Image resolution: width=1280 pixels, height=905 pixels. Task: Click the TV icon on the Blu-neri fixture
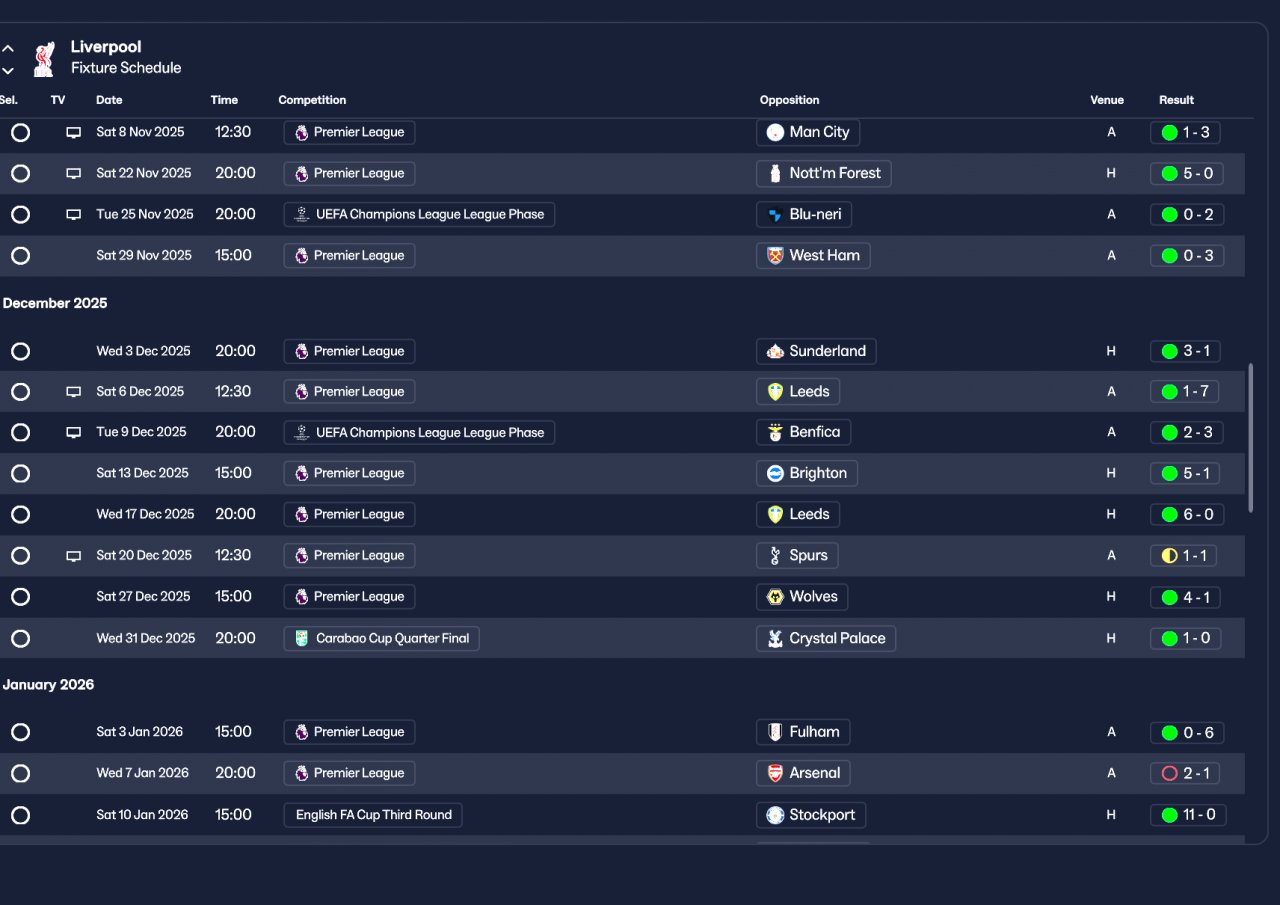[74, 214]
